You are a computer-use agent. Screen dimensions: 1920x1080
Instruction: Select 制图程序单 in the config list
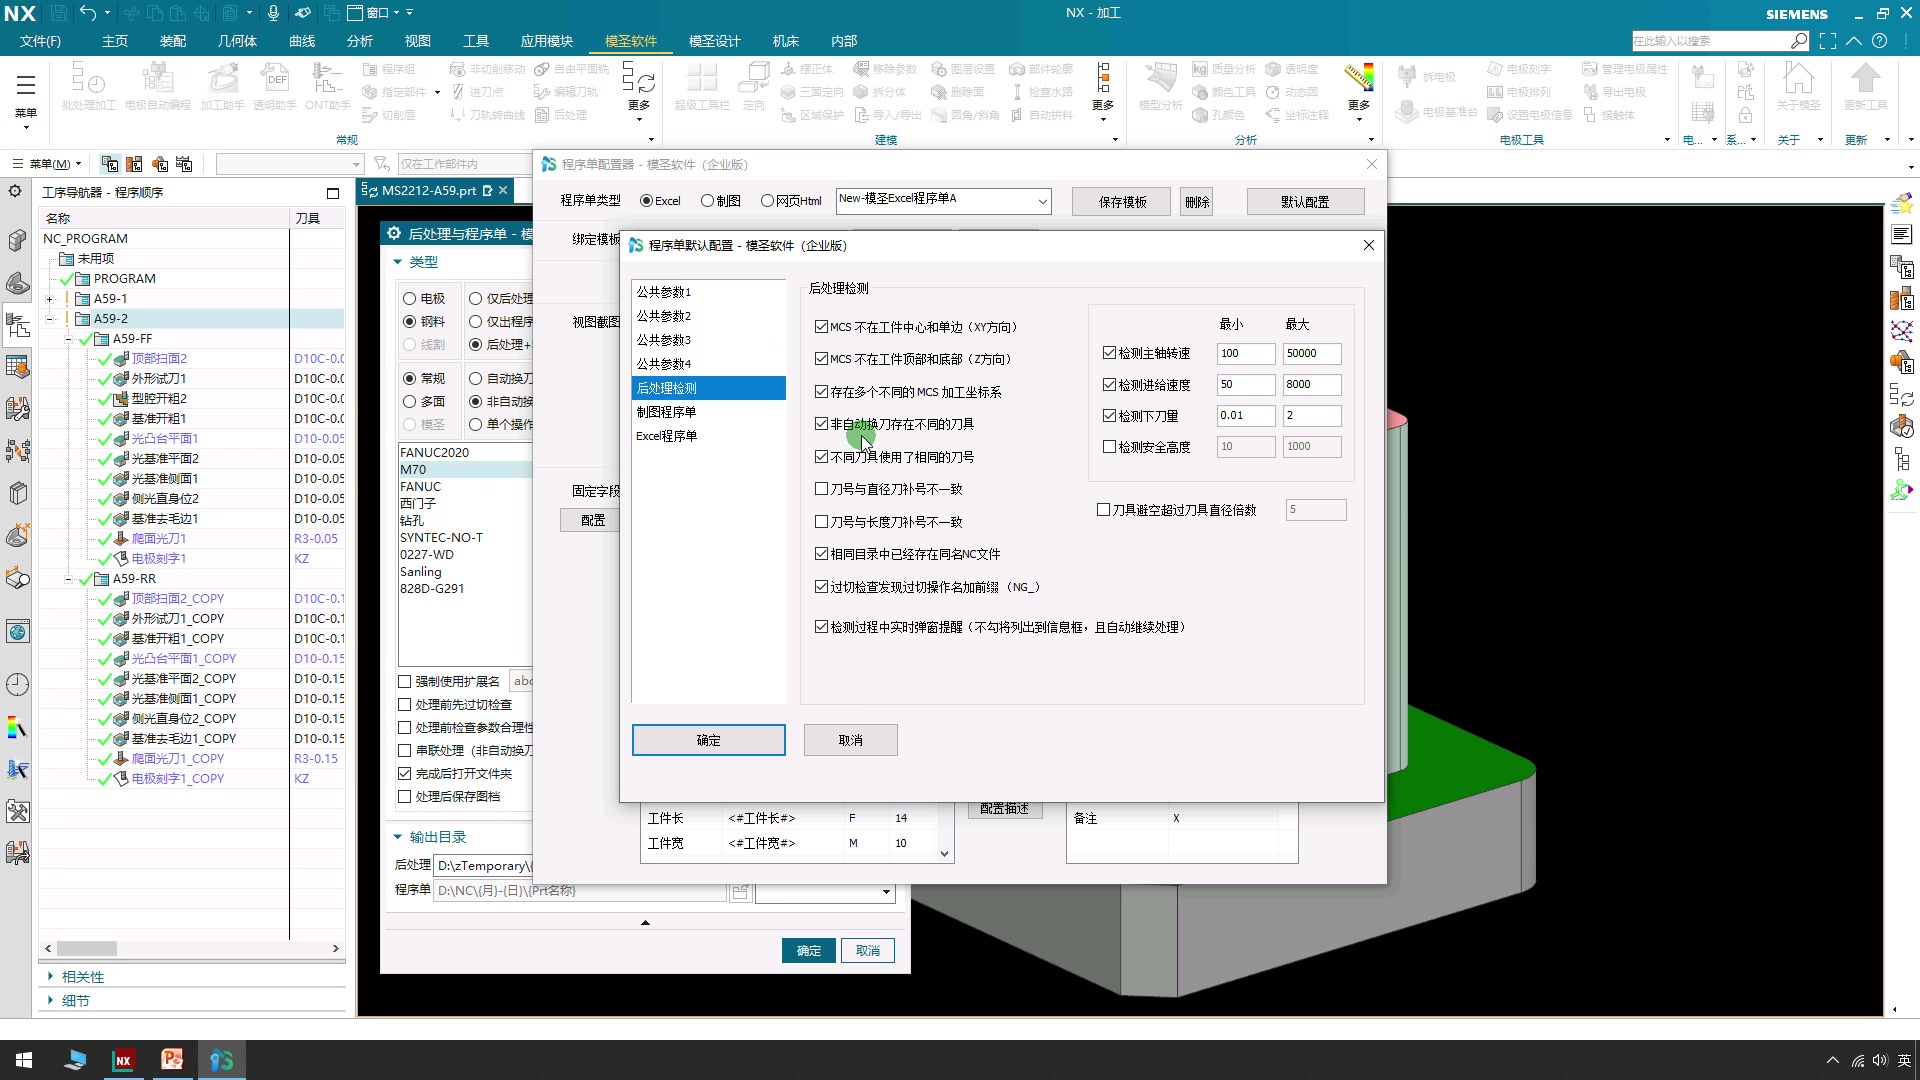[708, 412]
